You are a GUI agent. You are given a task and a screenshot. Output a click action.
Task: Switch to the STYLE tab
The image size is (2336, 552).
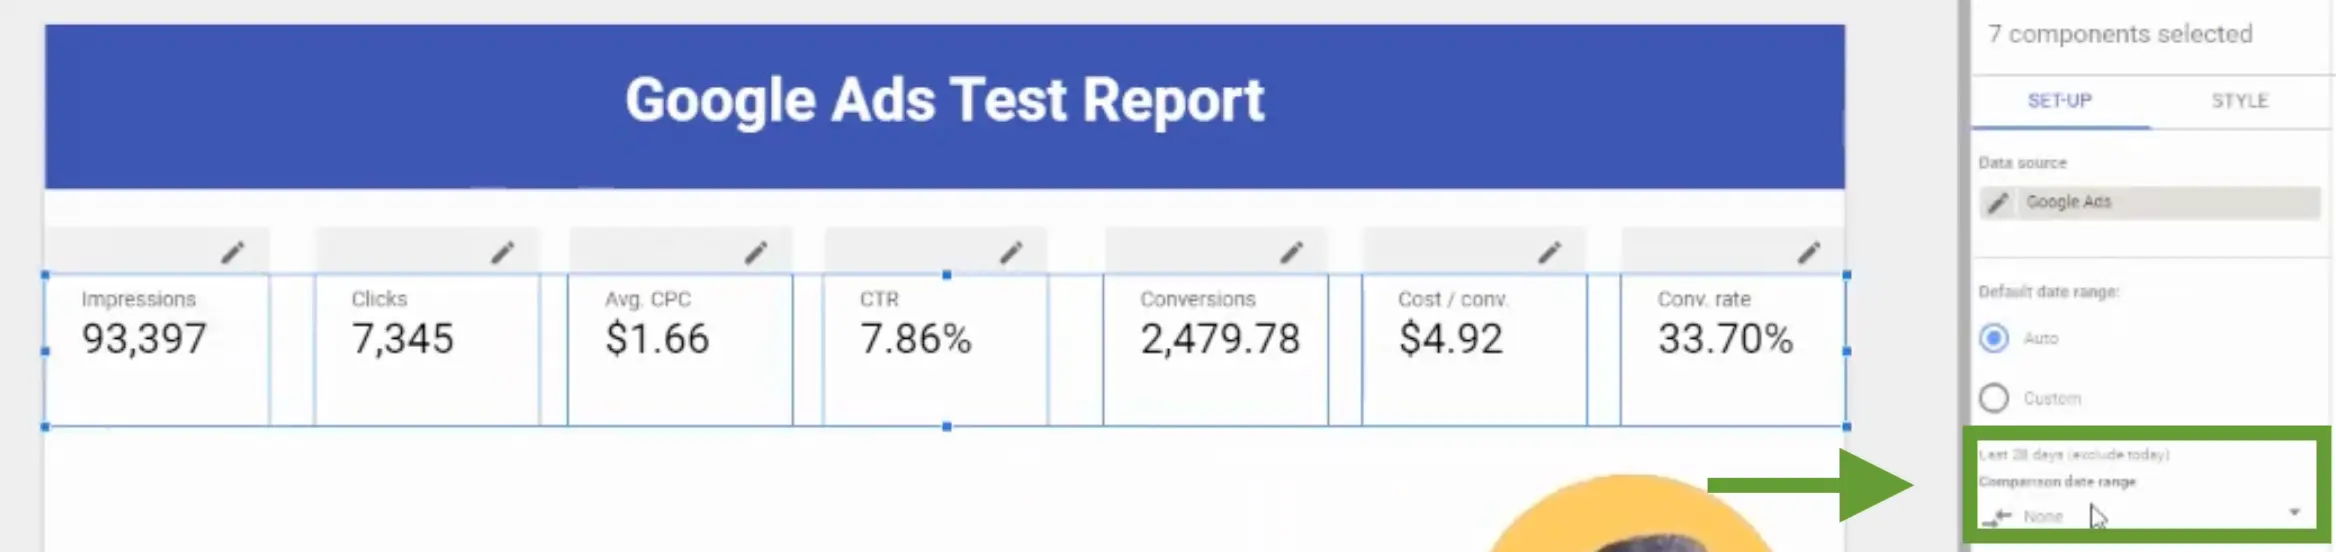2239,101
